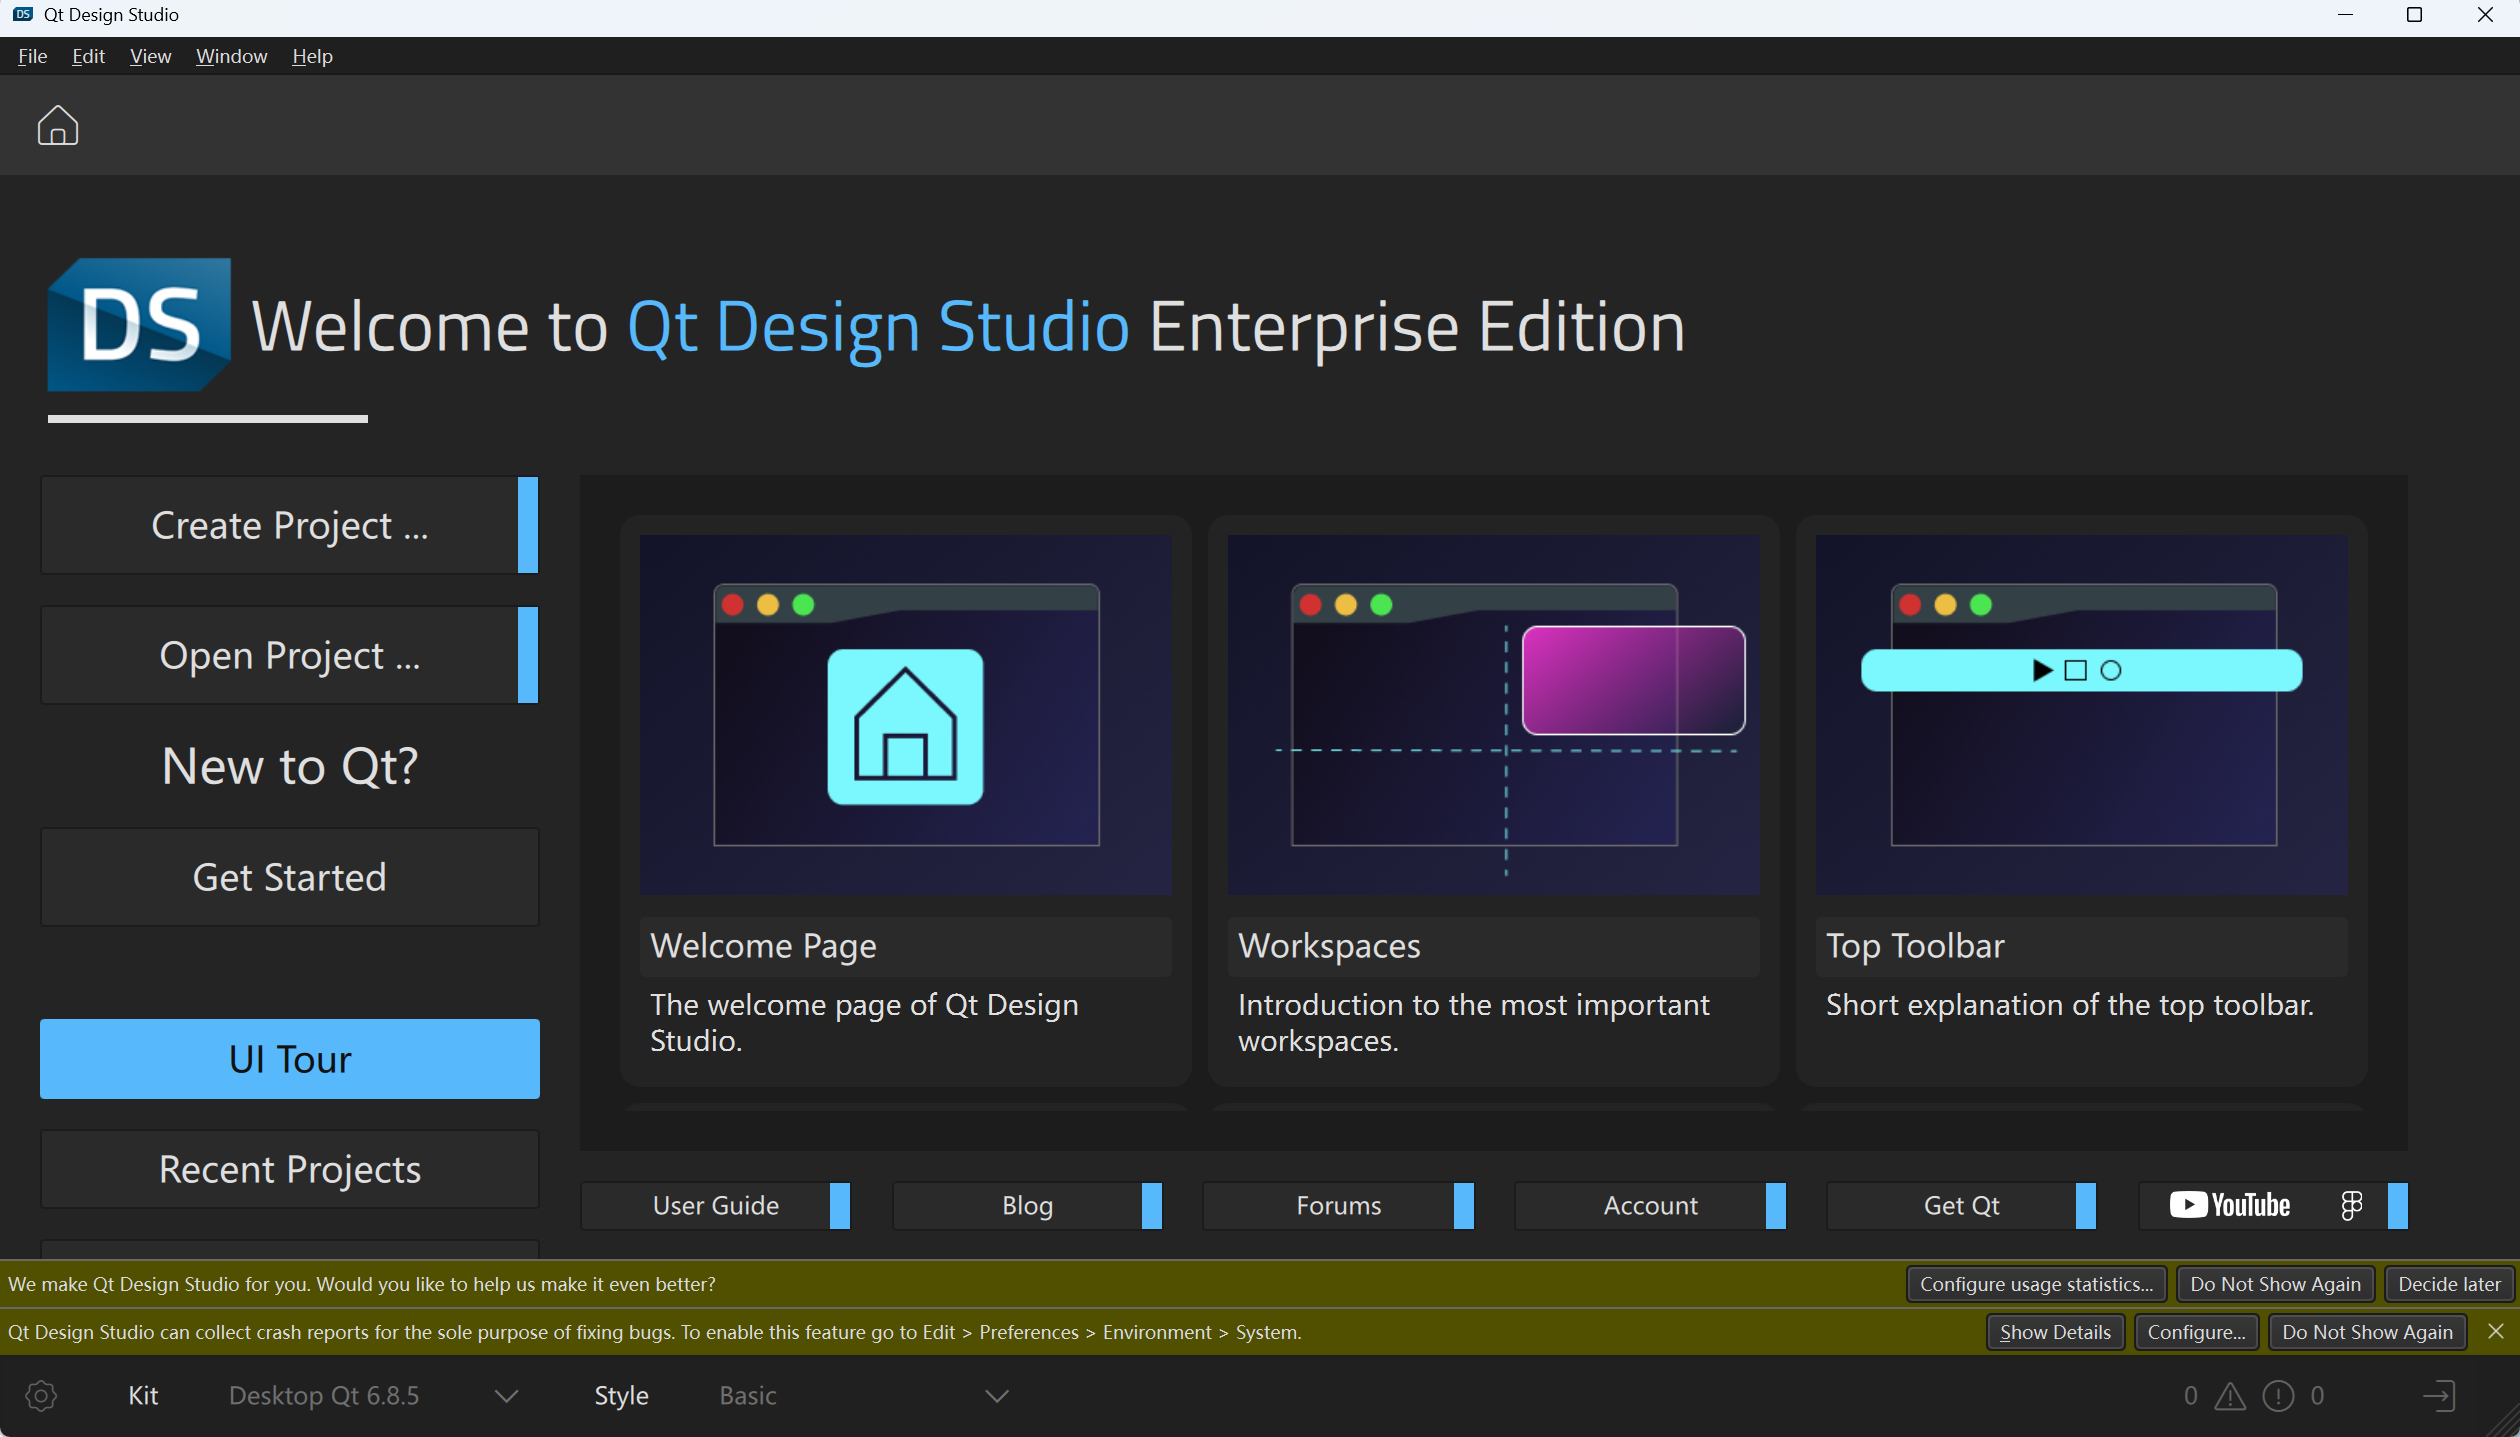The width and height of the screenshot is (2520, 1437).
Task: Expand the Kit Desktop Qt 6.8.5 dropdown
Action: coord(506,1396)
